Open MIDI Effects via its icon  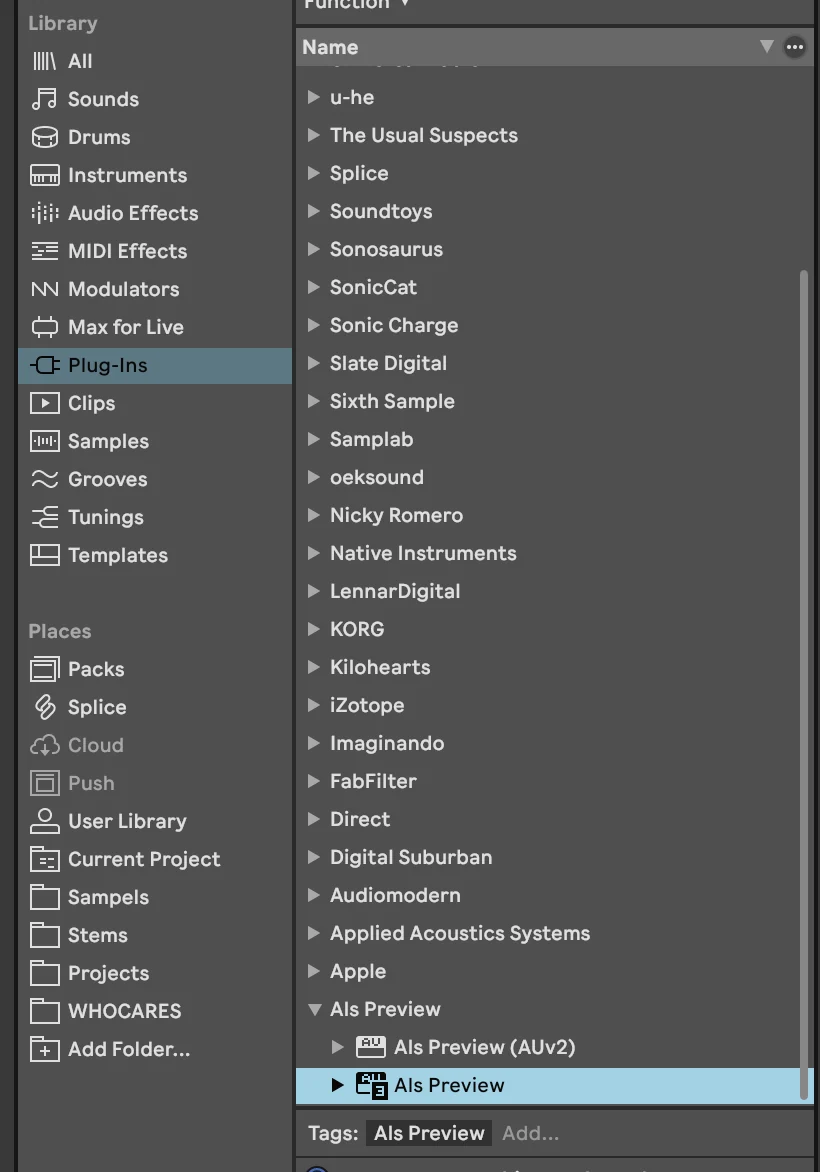pos(44,251)
